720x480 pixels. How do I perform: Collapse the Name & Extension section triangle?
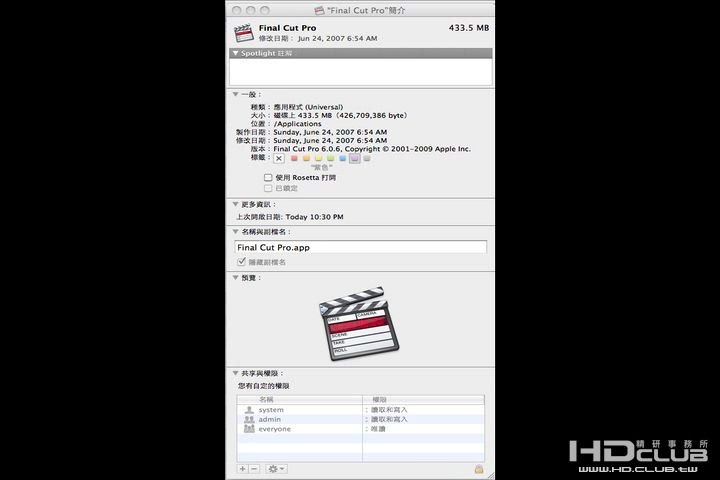236,232
